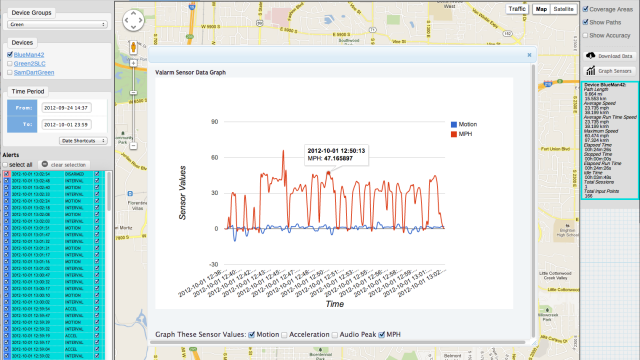Pick up the Street View pegman
Image resolution: width=640 pixels, height=360 pixels.
133,47
